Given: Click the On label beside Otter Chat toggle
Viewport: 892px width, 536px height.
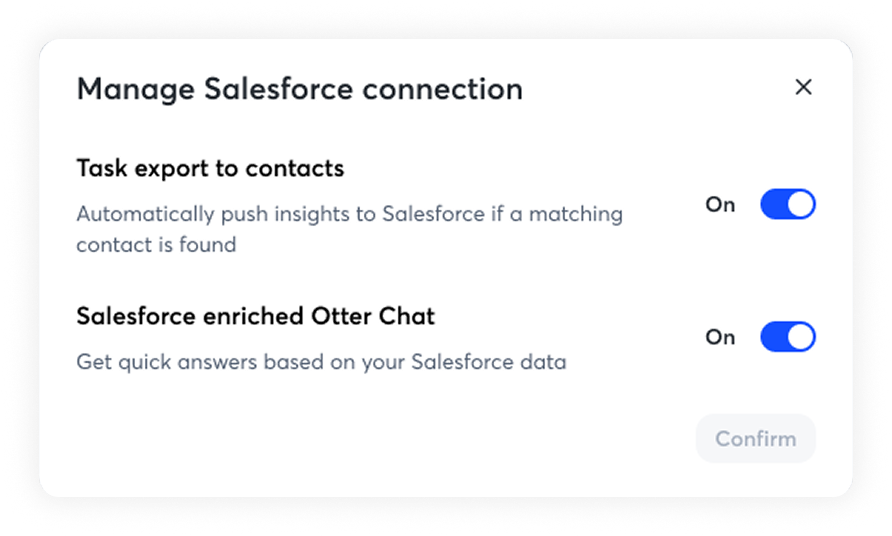Looking at the screenshot, I should [x=720, y=337].
